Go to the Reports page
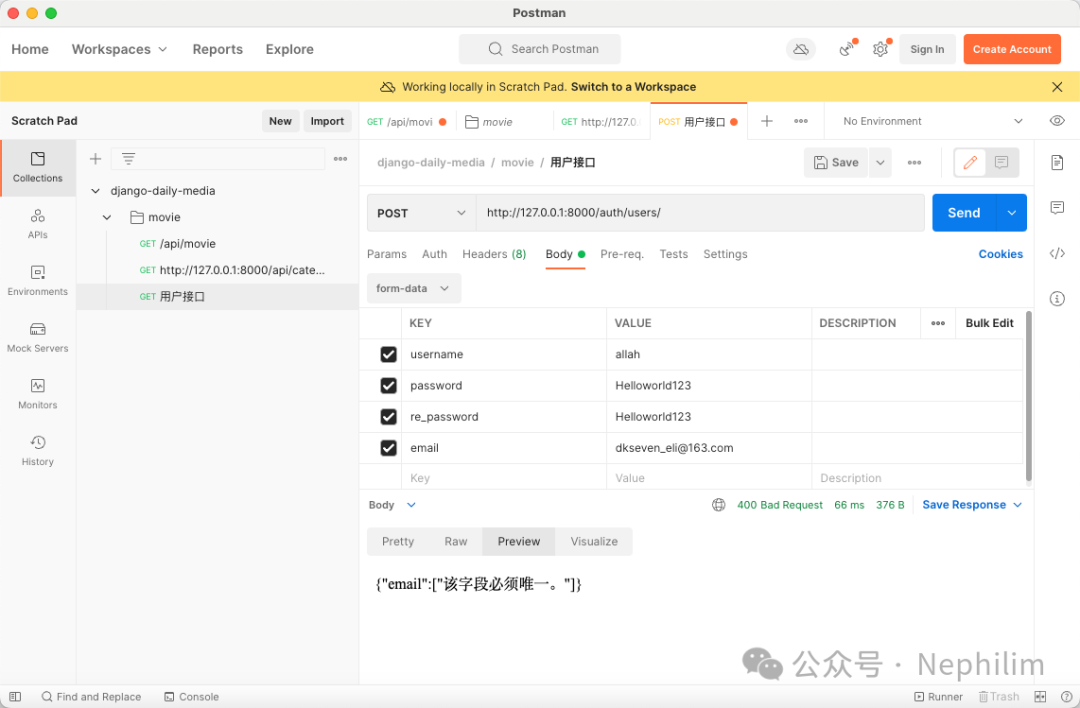Image resolution: width=1080 pixels, height=708 pixels. tap(218, 49)
